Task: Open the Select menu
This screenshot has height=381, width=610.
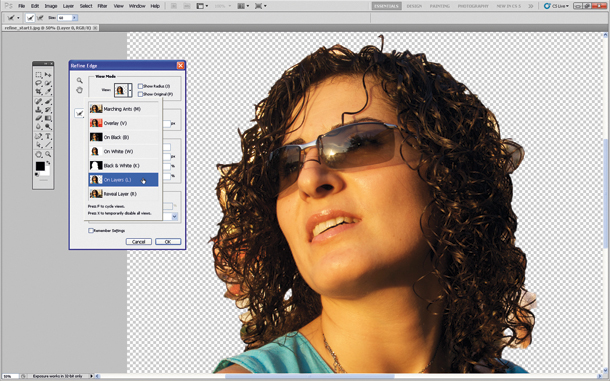Action: tap(86, 6)
